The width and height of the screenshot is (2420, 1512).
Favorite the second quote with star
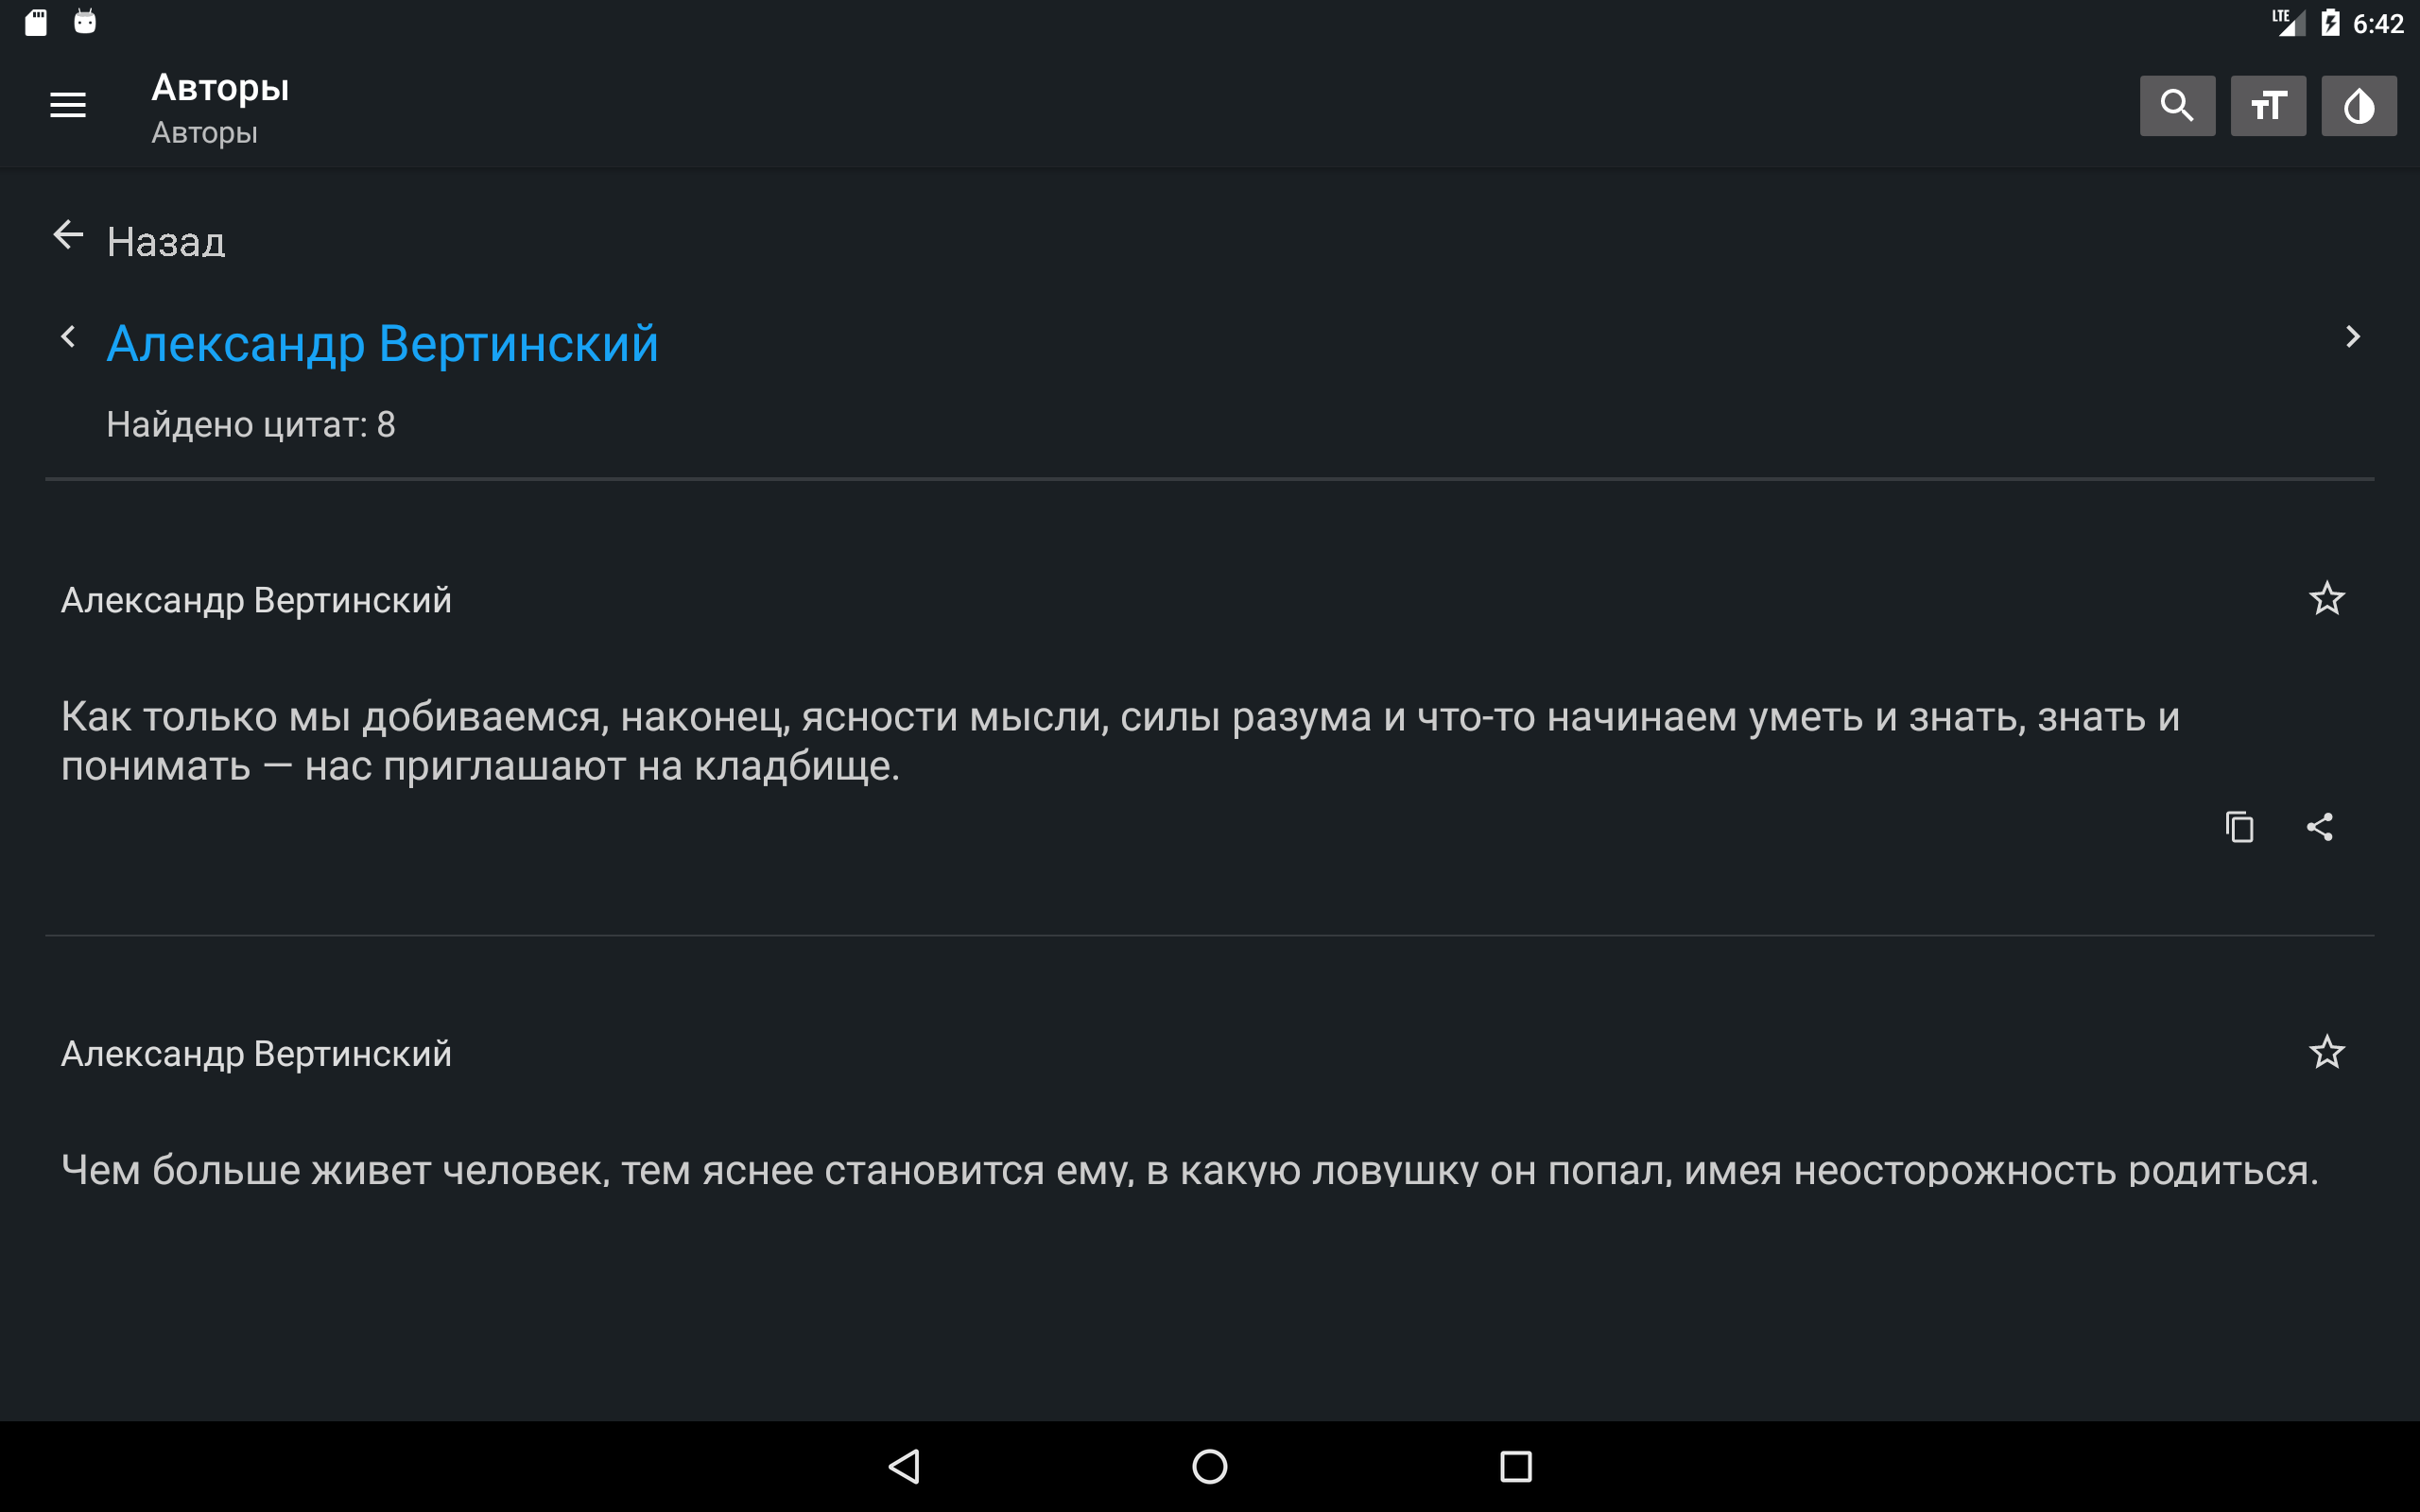pos(2327,1052)
